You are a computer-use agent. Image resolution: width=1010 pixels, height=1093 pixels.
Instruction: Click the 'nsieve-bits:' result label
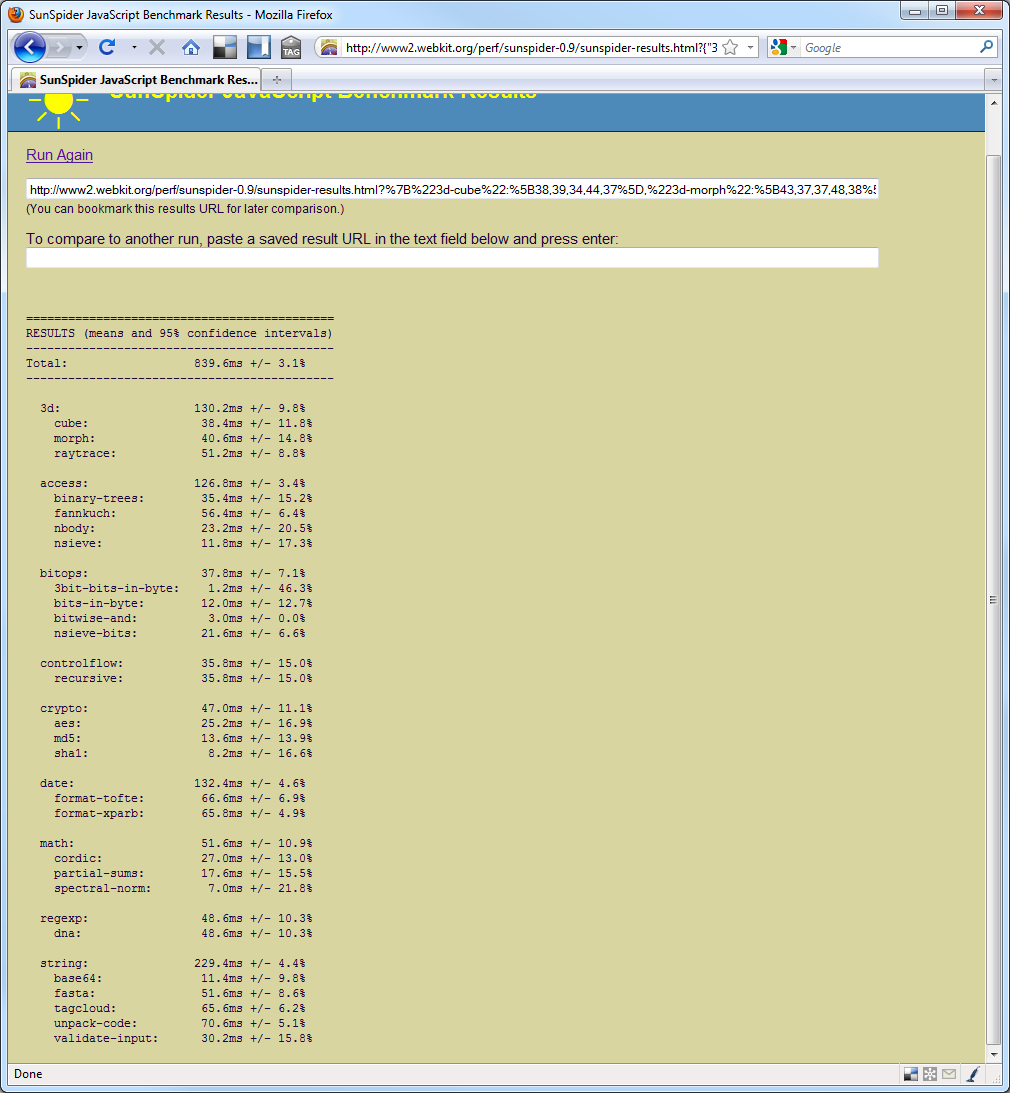95,634
